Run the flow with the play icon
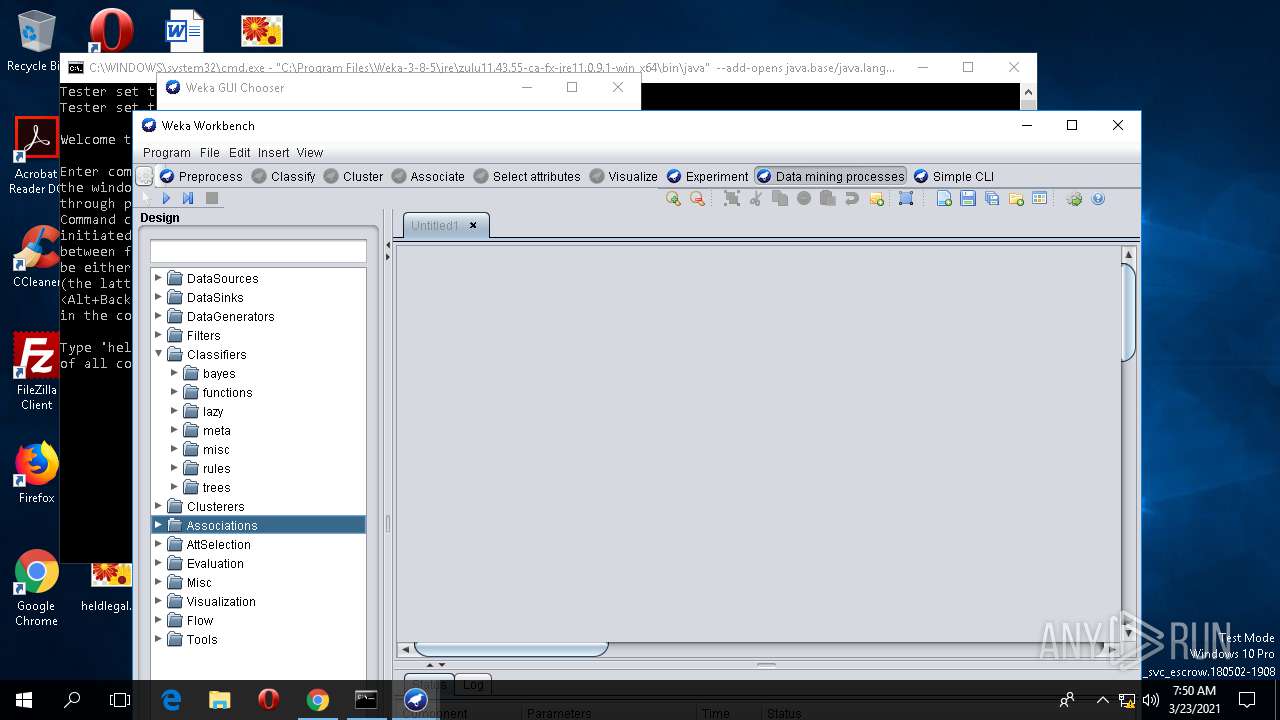Viewport: 1280px width, 720px height. point(167,198)
